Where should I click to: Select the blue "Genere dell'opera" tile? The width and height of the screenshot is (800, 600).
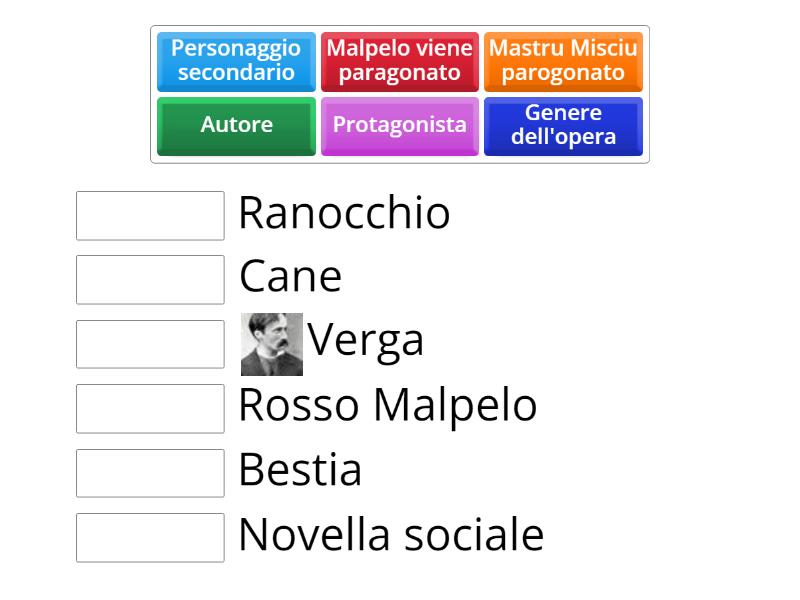click(x=563, y=126)
